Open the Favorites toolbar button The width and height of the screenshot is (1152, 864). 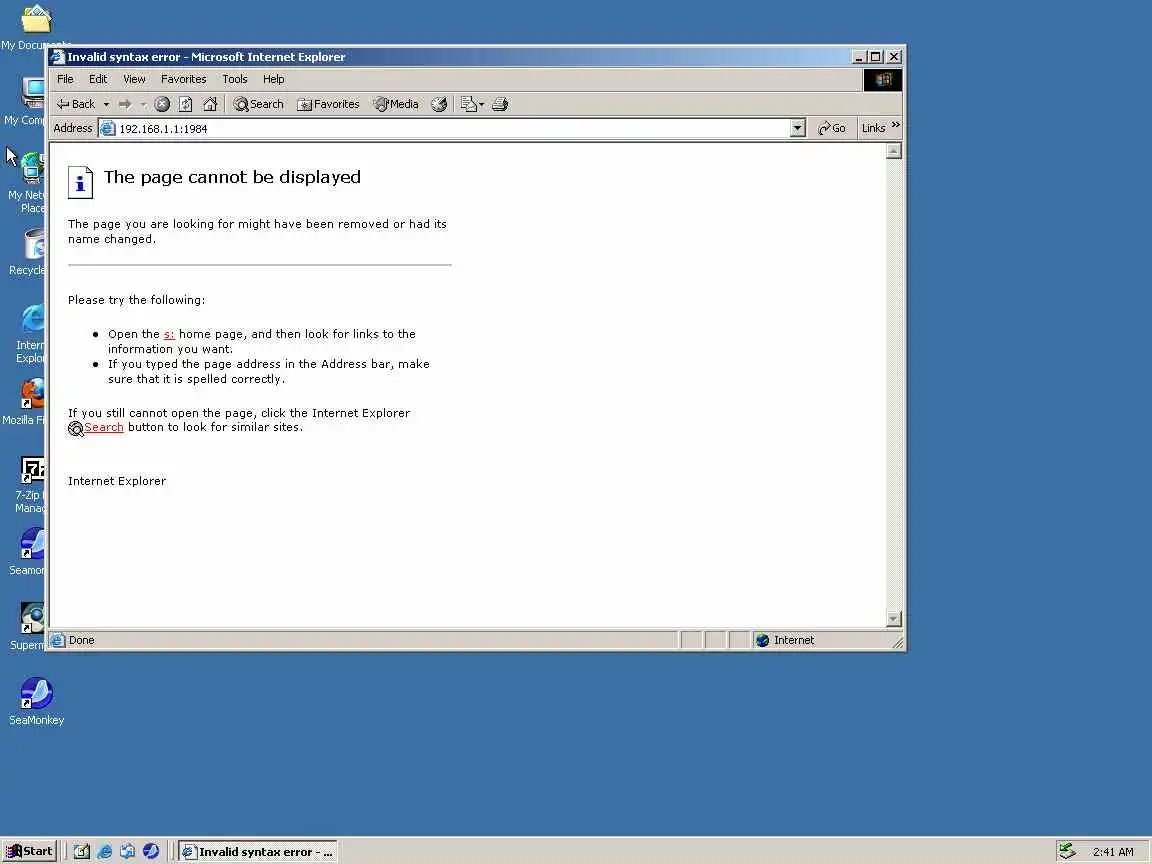click(x=328, y=104)
